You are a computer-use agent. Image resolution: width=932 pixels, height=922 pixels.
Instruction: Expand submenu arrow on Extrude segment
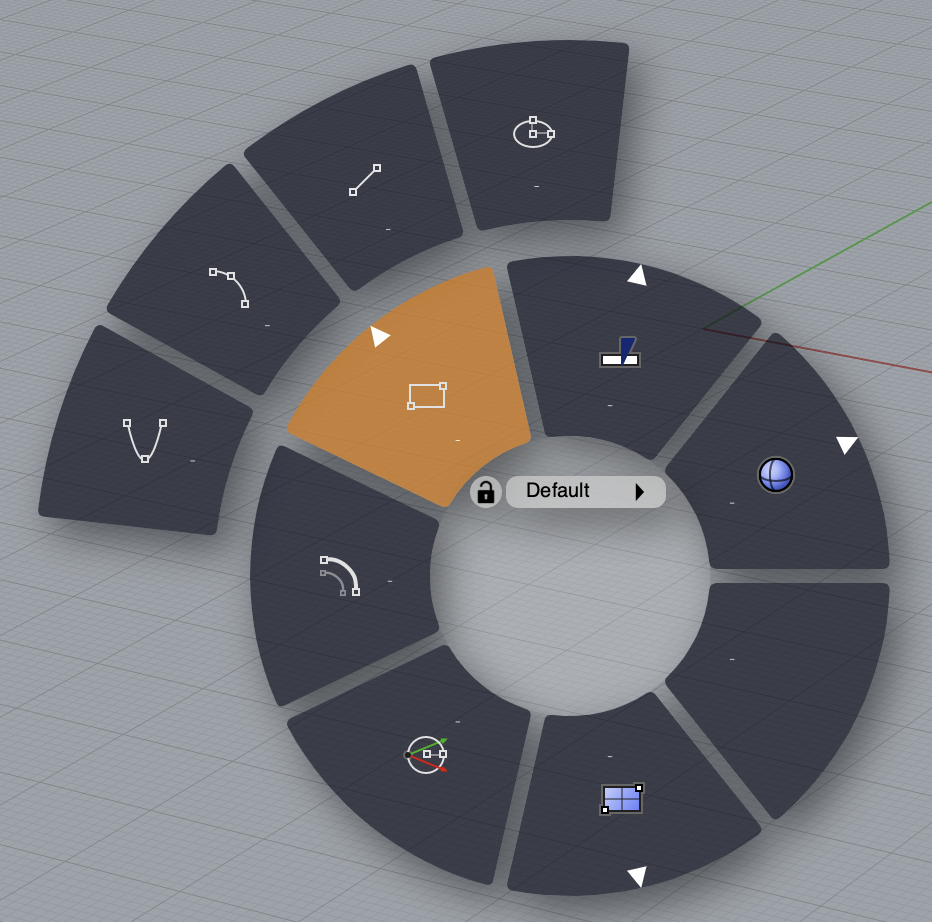coord(637,276)
